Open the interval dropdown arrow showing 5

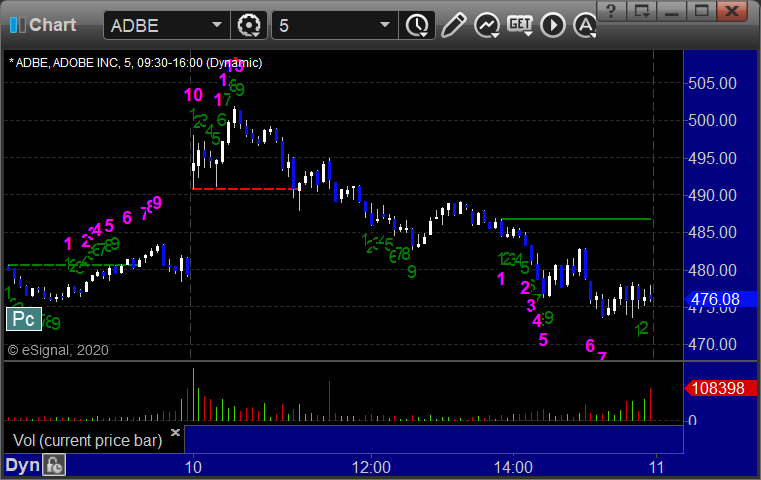point(384,25)
